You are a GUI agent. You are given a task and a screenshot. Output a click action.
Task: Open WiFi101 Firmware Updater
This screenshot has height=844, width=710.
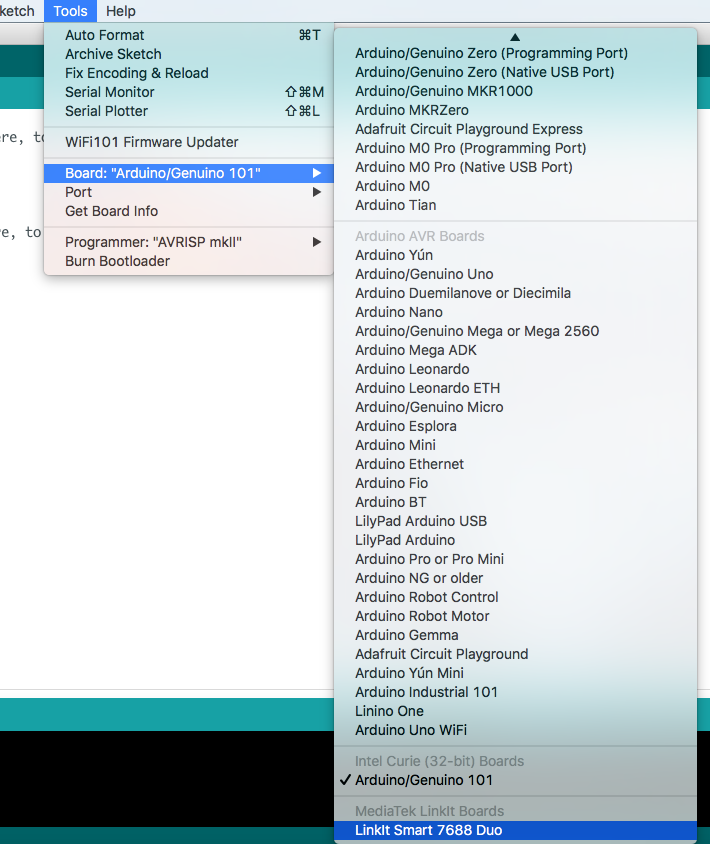[x=189, y=142]
